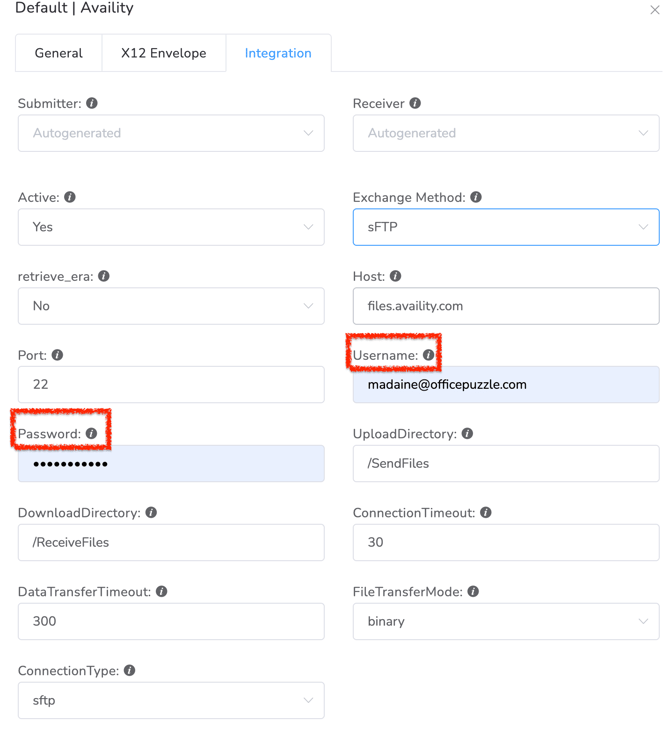Click the DataTransferTimeout info icon

coord(161,592)
